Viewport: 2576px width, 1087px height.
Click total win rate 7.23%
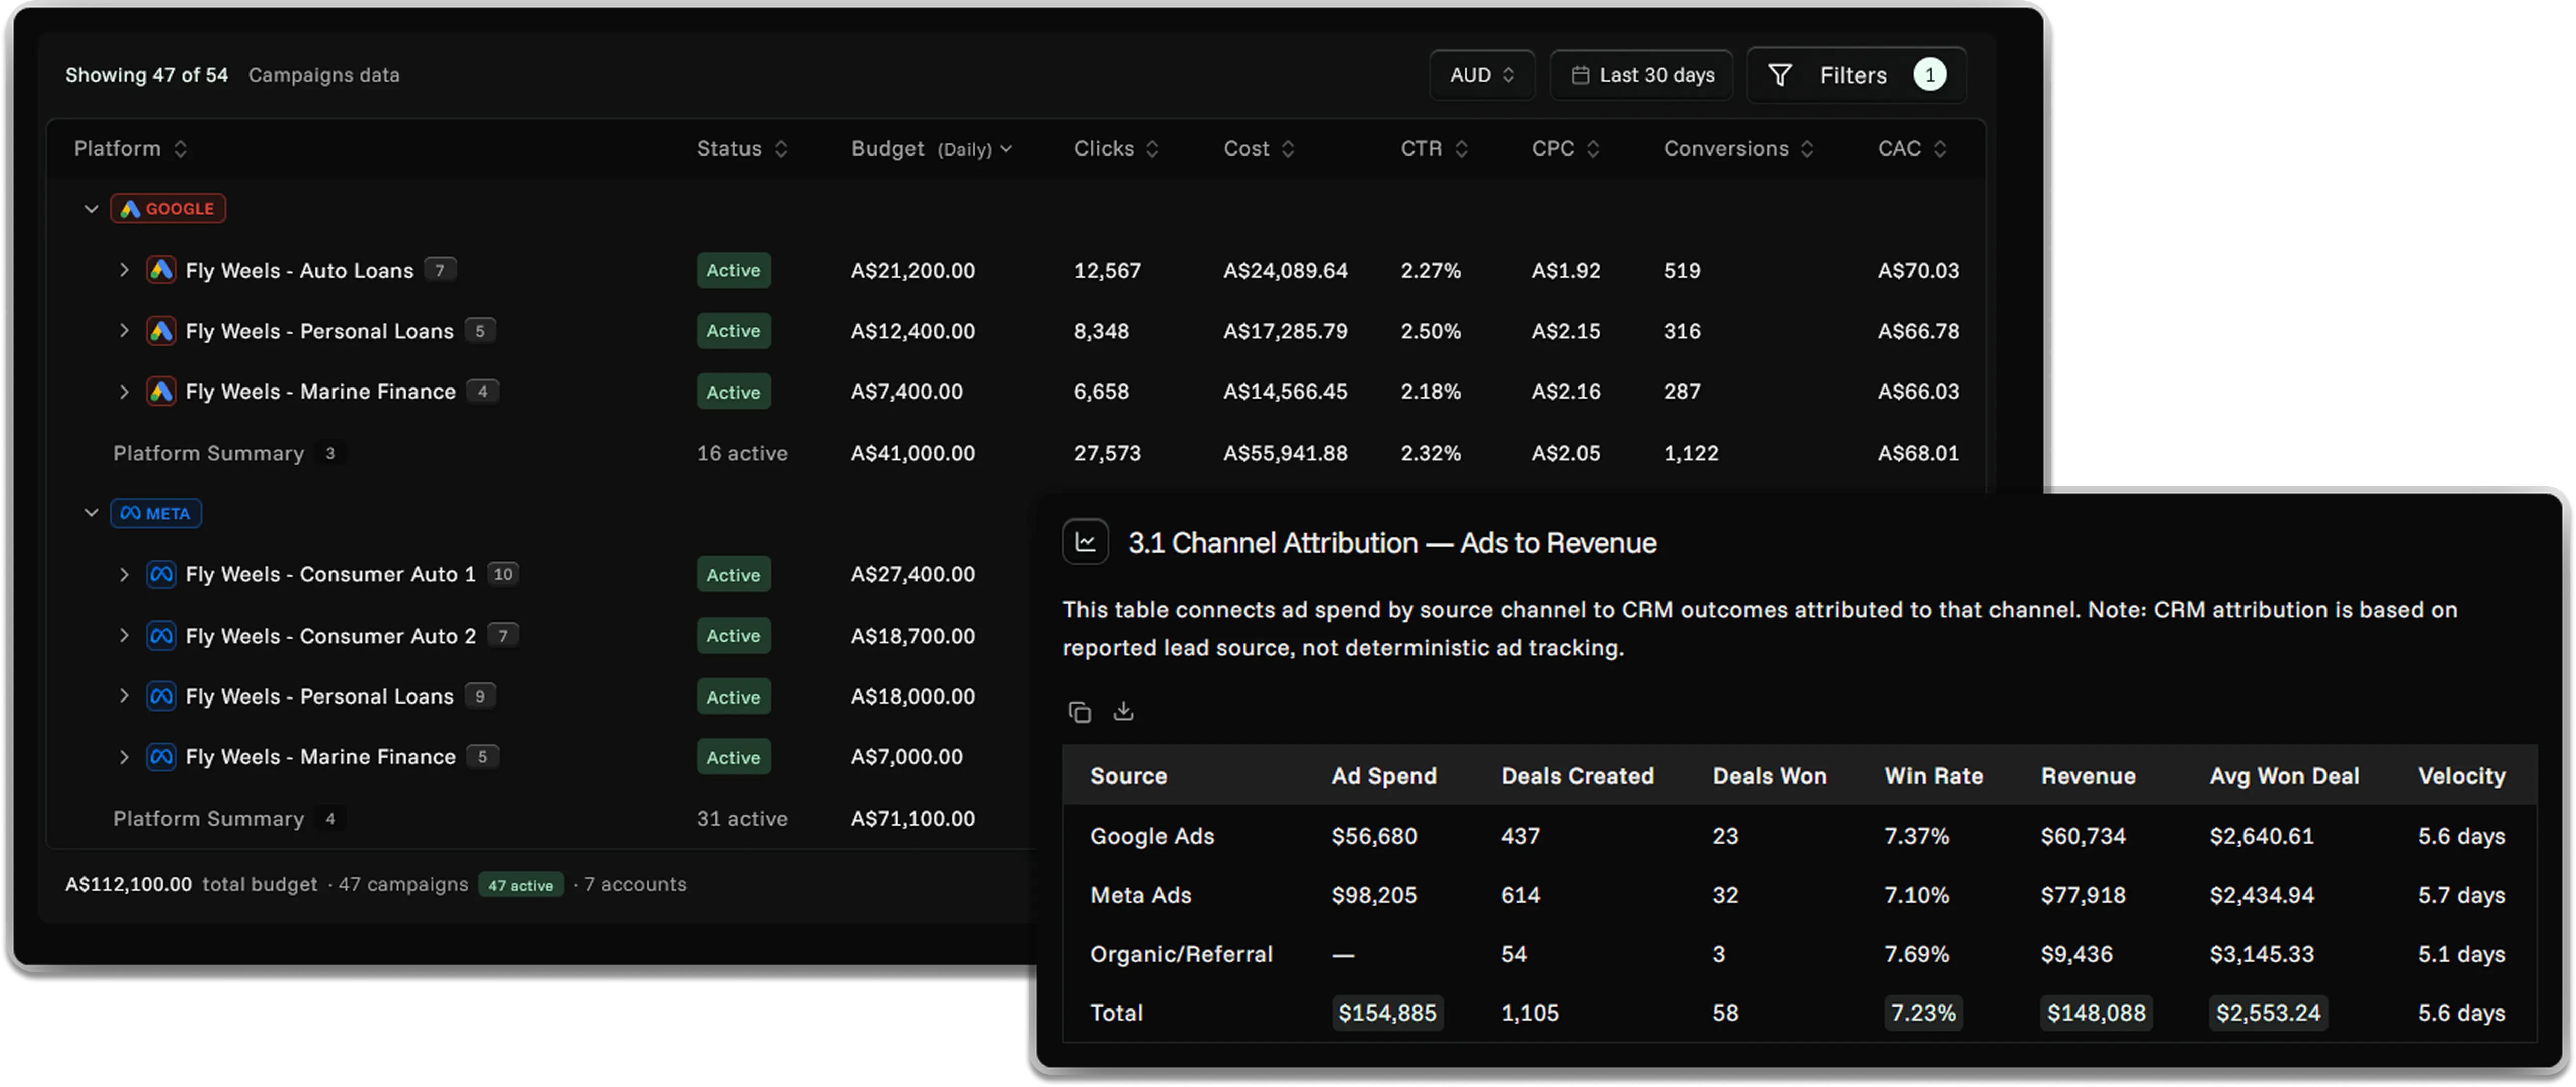(x=1923, y=1013)
